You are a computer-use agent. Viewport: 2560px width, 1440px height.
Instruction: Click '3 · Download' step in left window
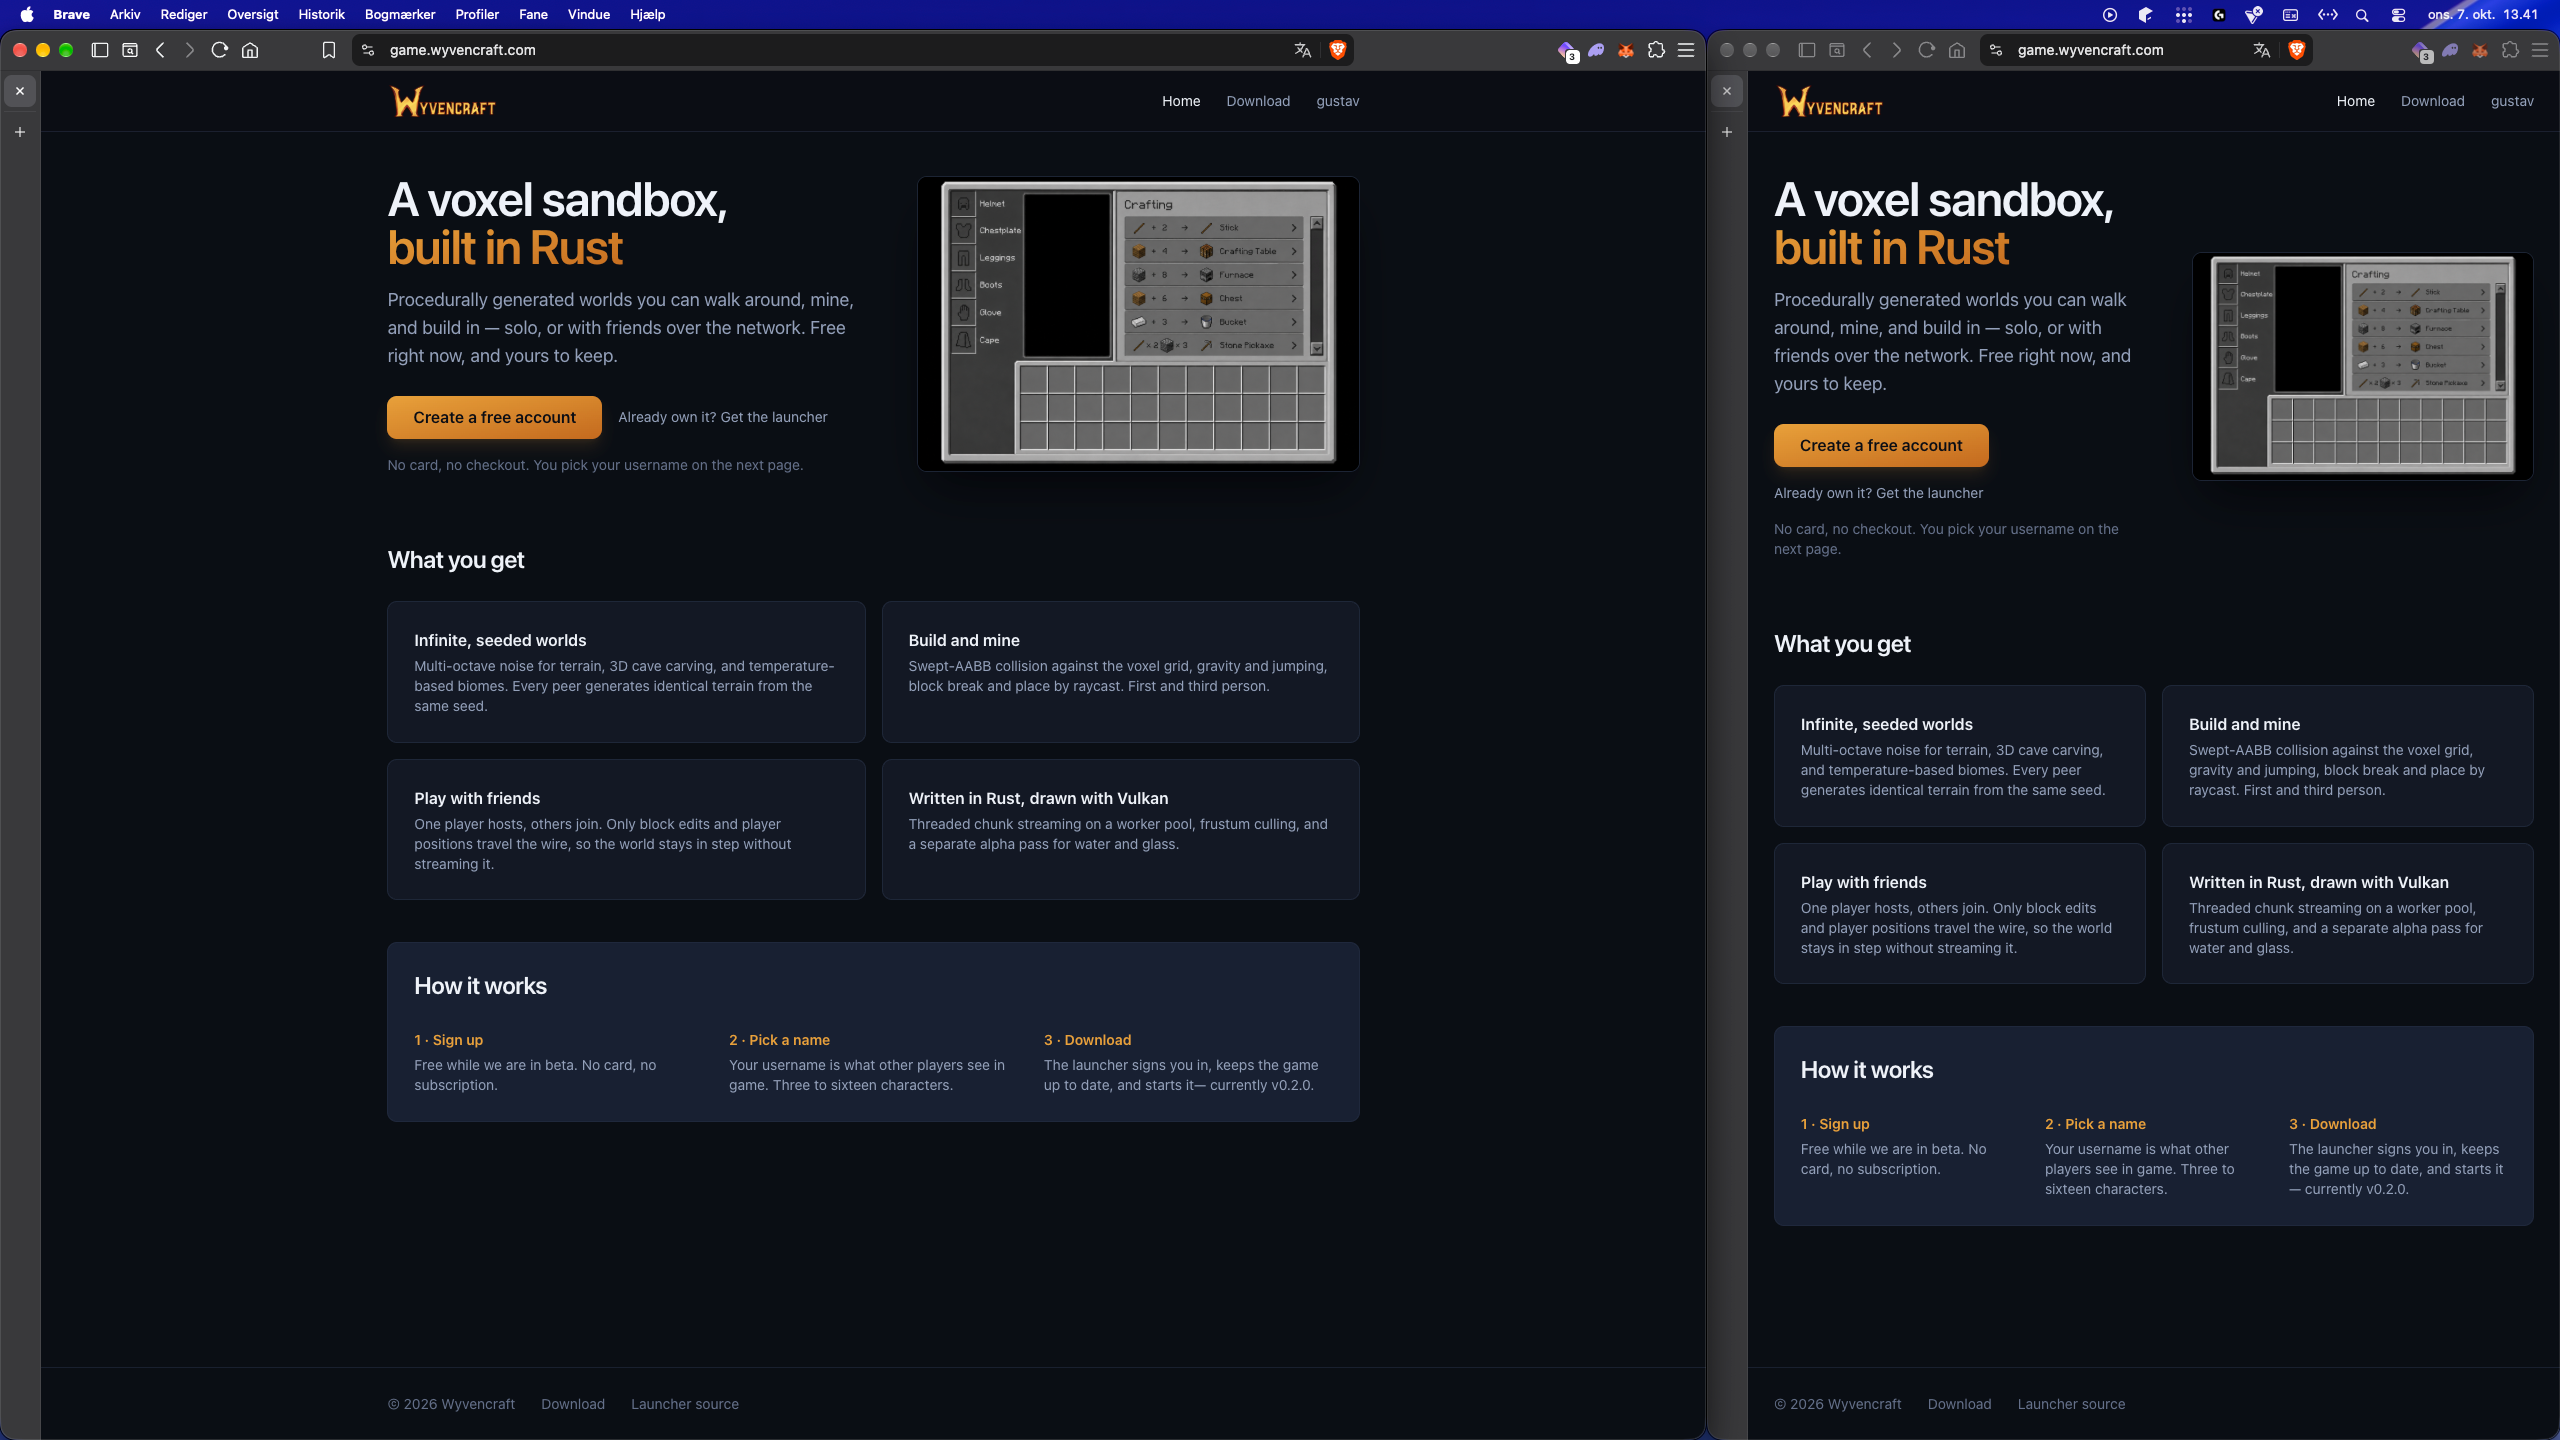tap(1087, 1040)
